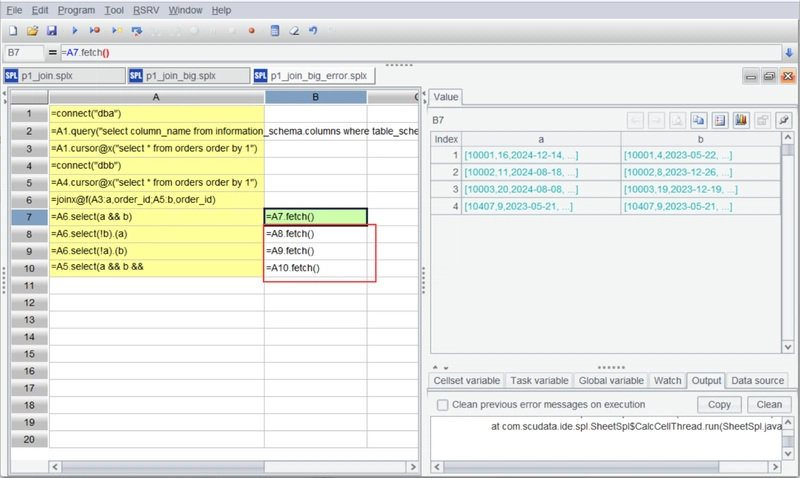The height and width of the screenshot is (478, 800).
Task: Click the grayed back arrow in Value panel
Action: click(635, 120)
